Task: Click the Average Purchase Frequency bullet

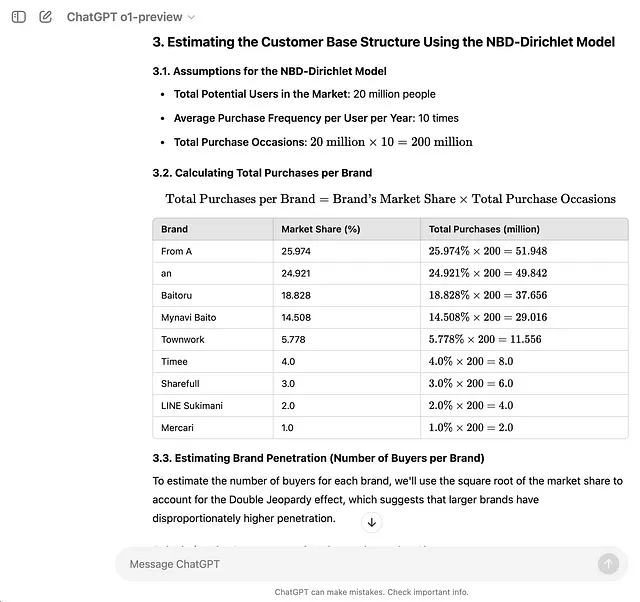Action: click(316, 118)
